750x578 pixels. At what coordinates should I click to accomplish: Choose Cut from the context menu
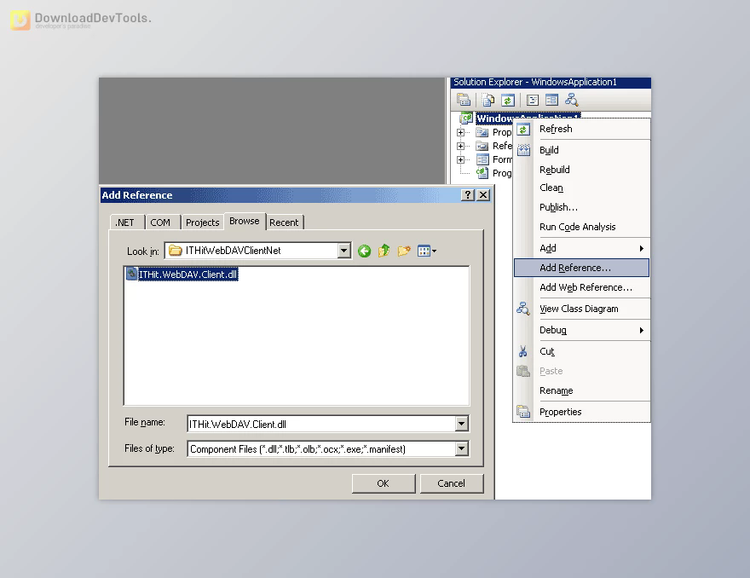582,351
